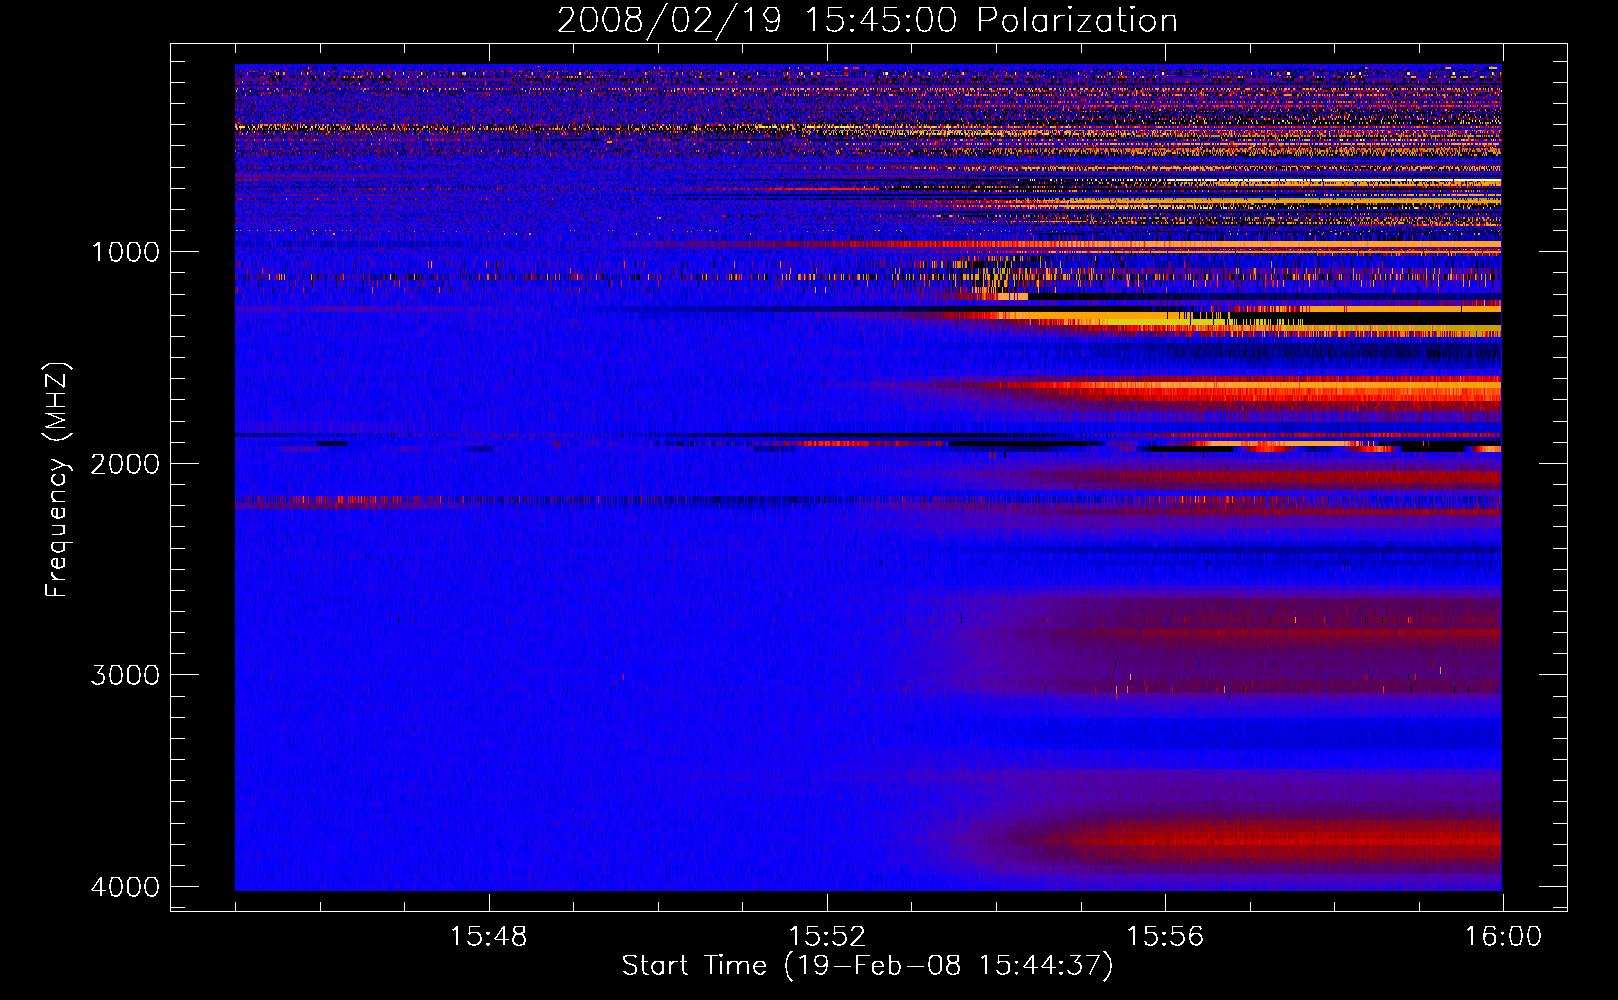1618x1000 pixels.
Task: Select the 3000 frequency tick label
Action: click(125, 675)
